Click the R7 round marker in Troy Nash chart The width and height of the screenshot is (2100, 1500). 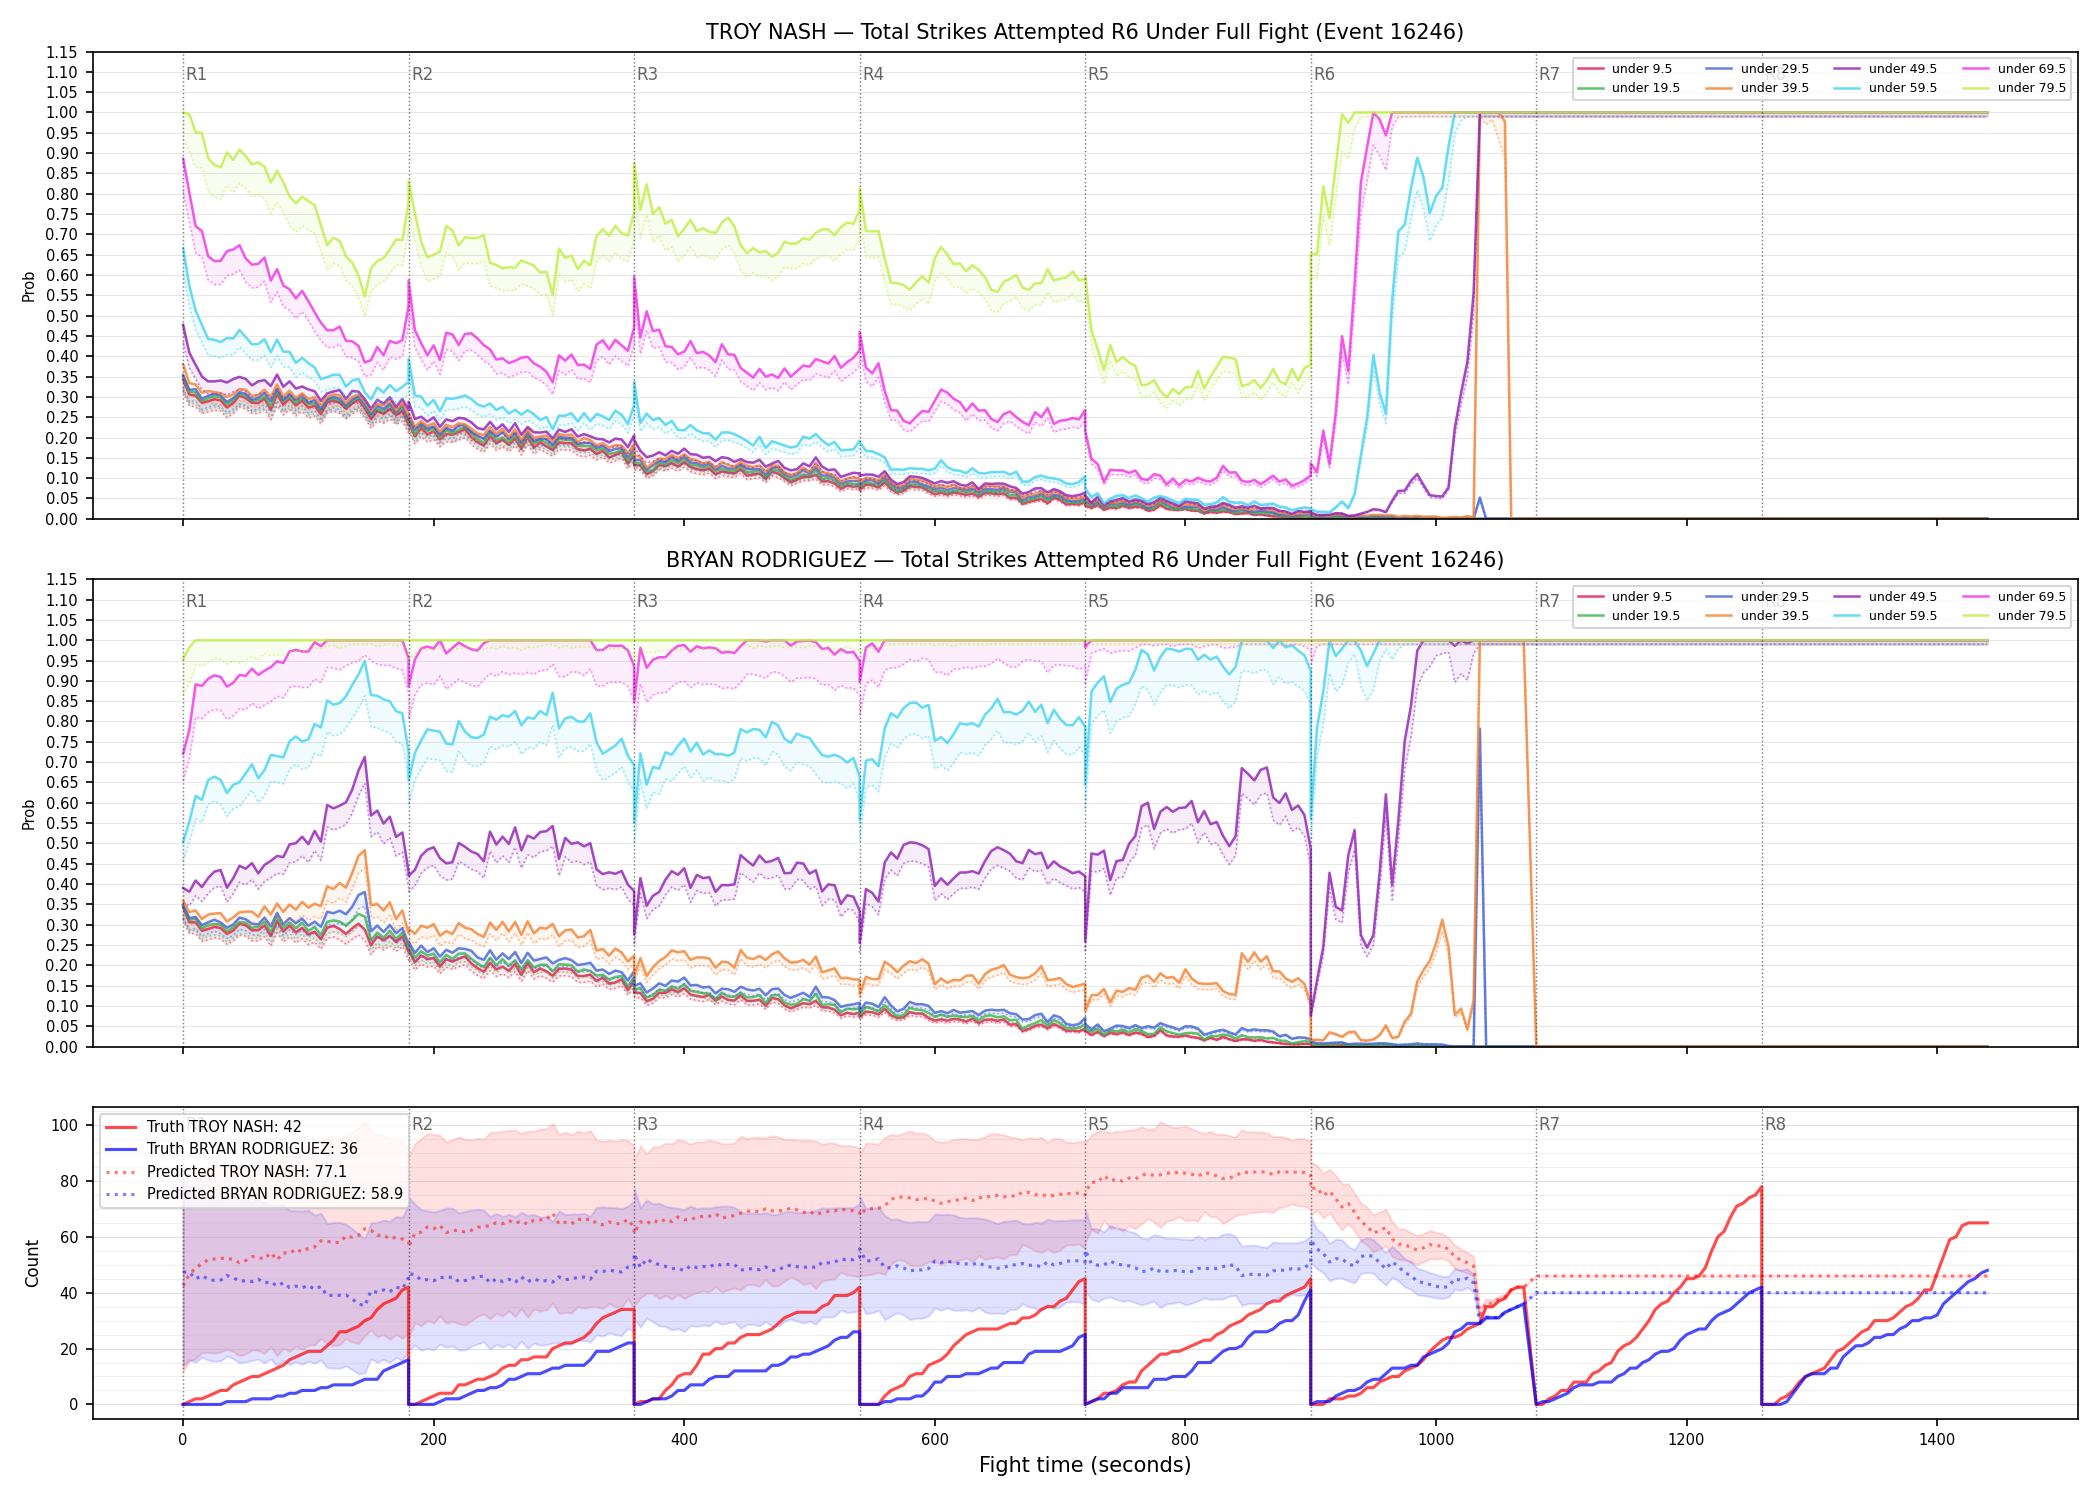pyautogui.click(x=1549, y=74)
